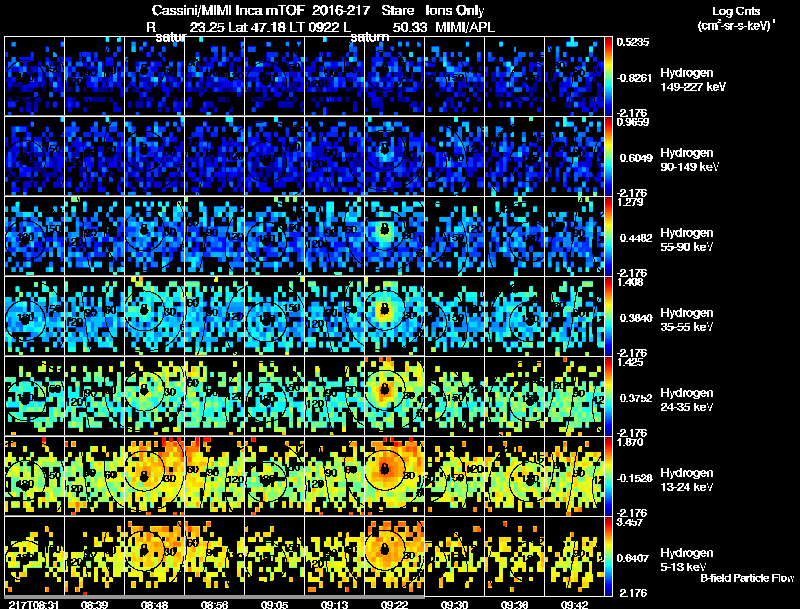Screen dimensions: 800x609
Task: Click the 'Hydrogen 149-227 keV' row label
Action: (x=693, y=80)
